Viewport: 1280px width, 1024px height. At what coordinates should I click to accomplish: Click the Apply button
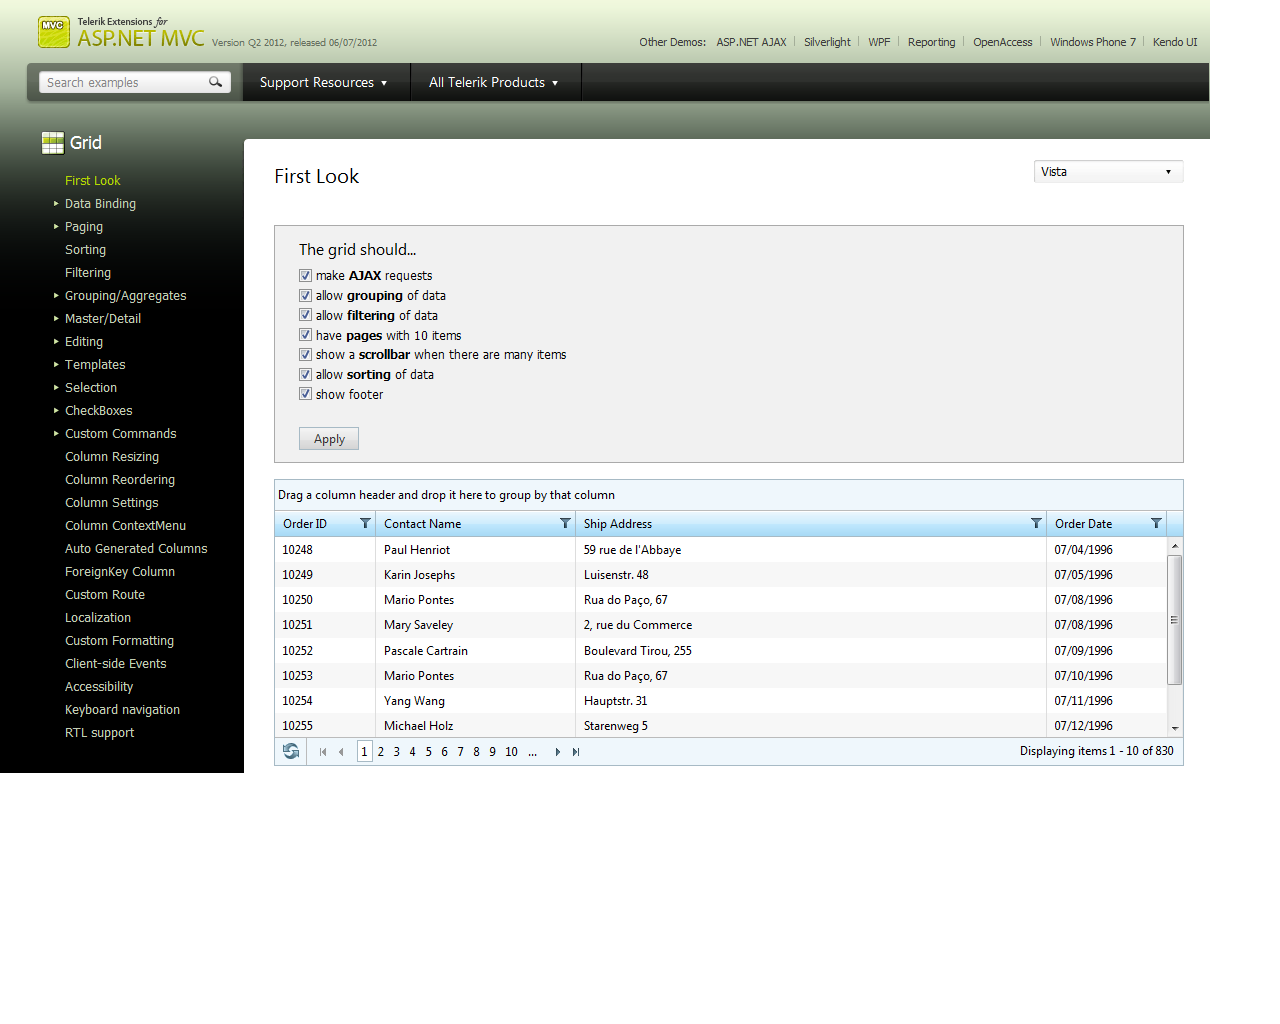pos(329,439)
